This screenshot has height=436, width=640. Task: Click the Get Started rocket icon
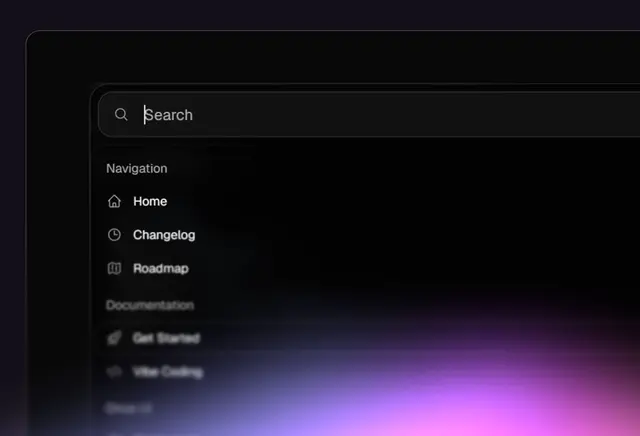114,338
